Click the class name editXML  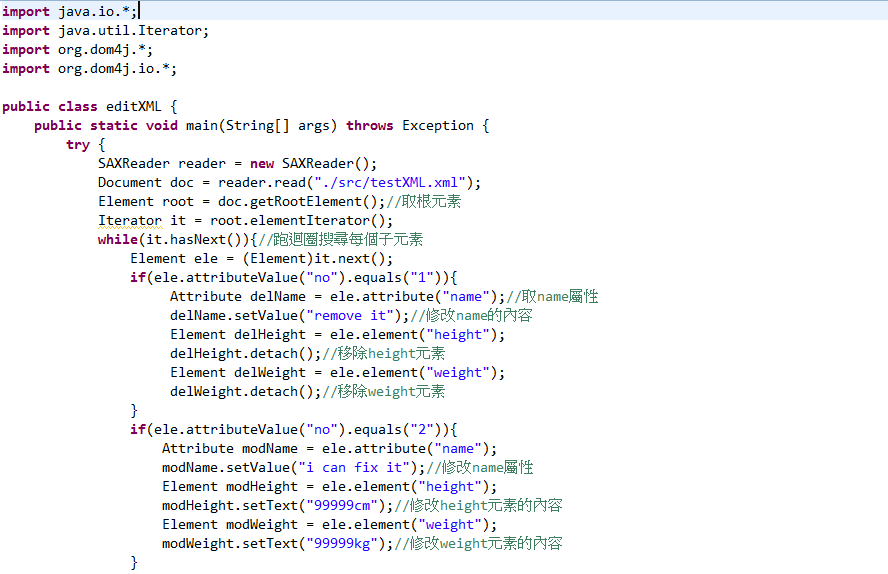133,106
